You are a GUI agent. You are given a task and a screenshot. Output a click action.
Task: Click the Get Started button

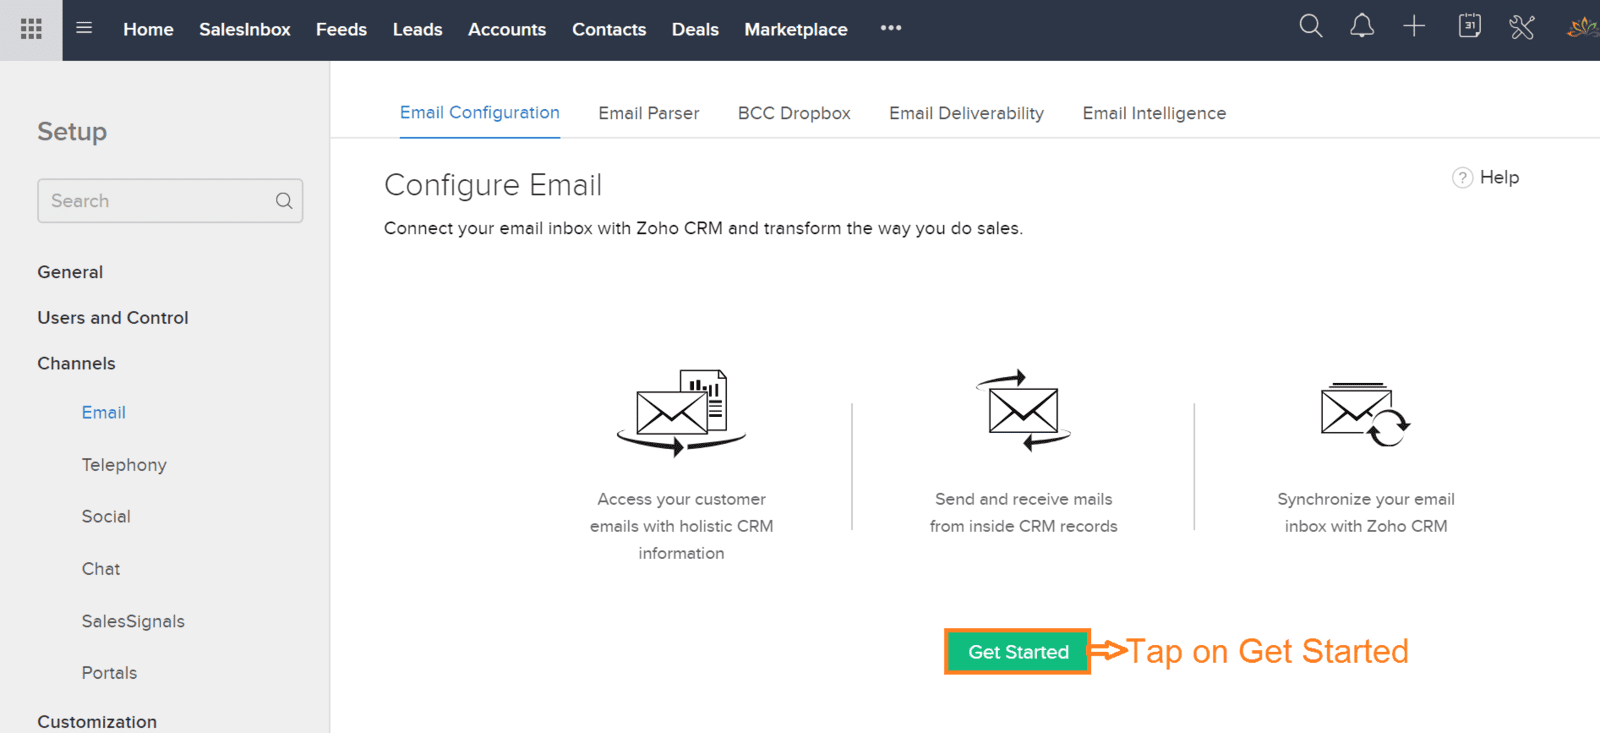click(1018, 652)
